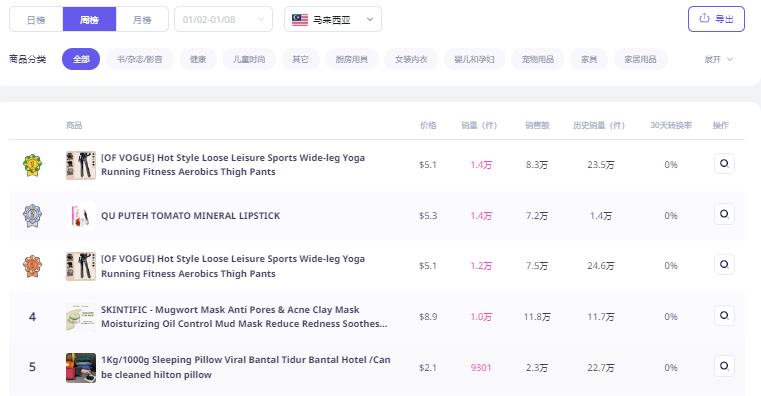This screenshot has width=761, height=396.
Task: Filter by 健康 category
Action: pos(198,59)
